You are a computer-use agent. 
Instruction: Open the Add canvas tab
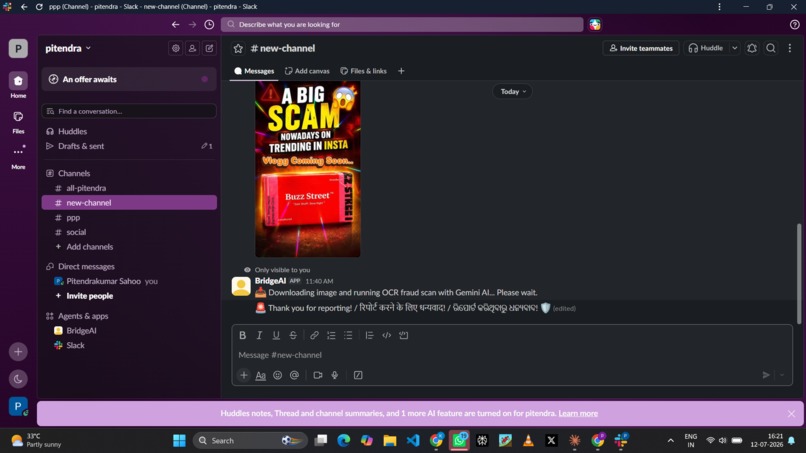(x=307, y=71)
